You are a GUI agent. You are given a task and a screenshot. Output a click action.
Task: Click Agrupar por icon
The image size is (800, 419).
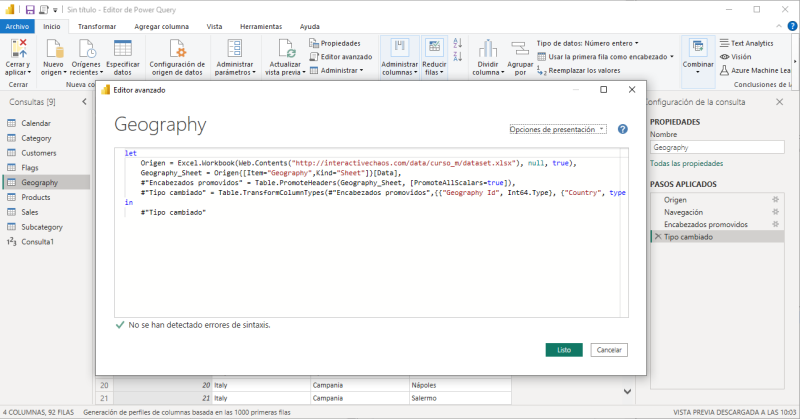click(x=520, y=49)
